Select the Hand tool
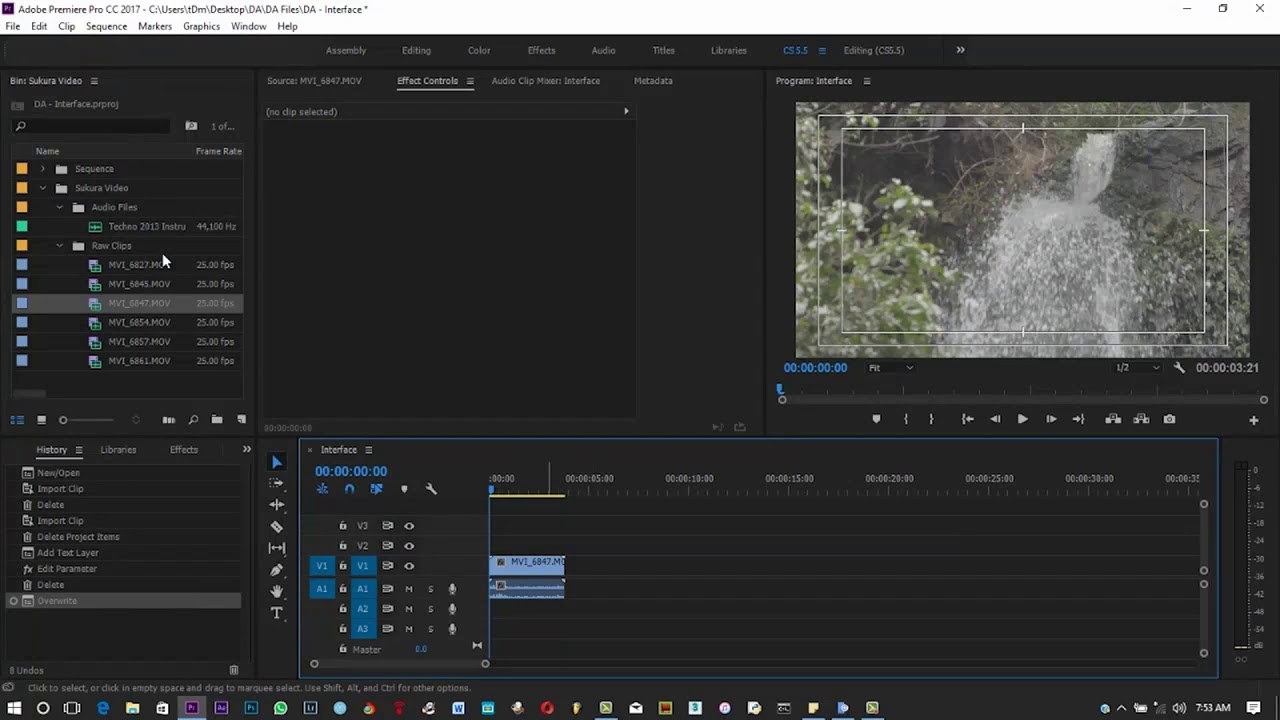This screenshot has height=720, width=1280. tap(277, 591)
